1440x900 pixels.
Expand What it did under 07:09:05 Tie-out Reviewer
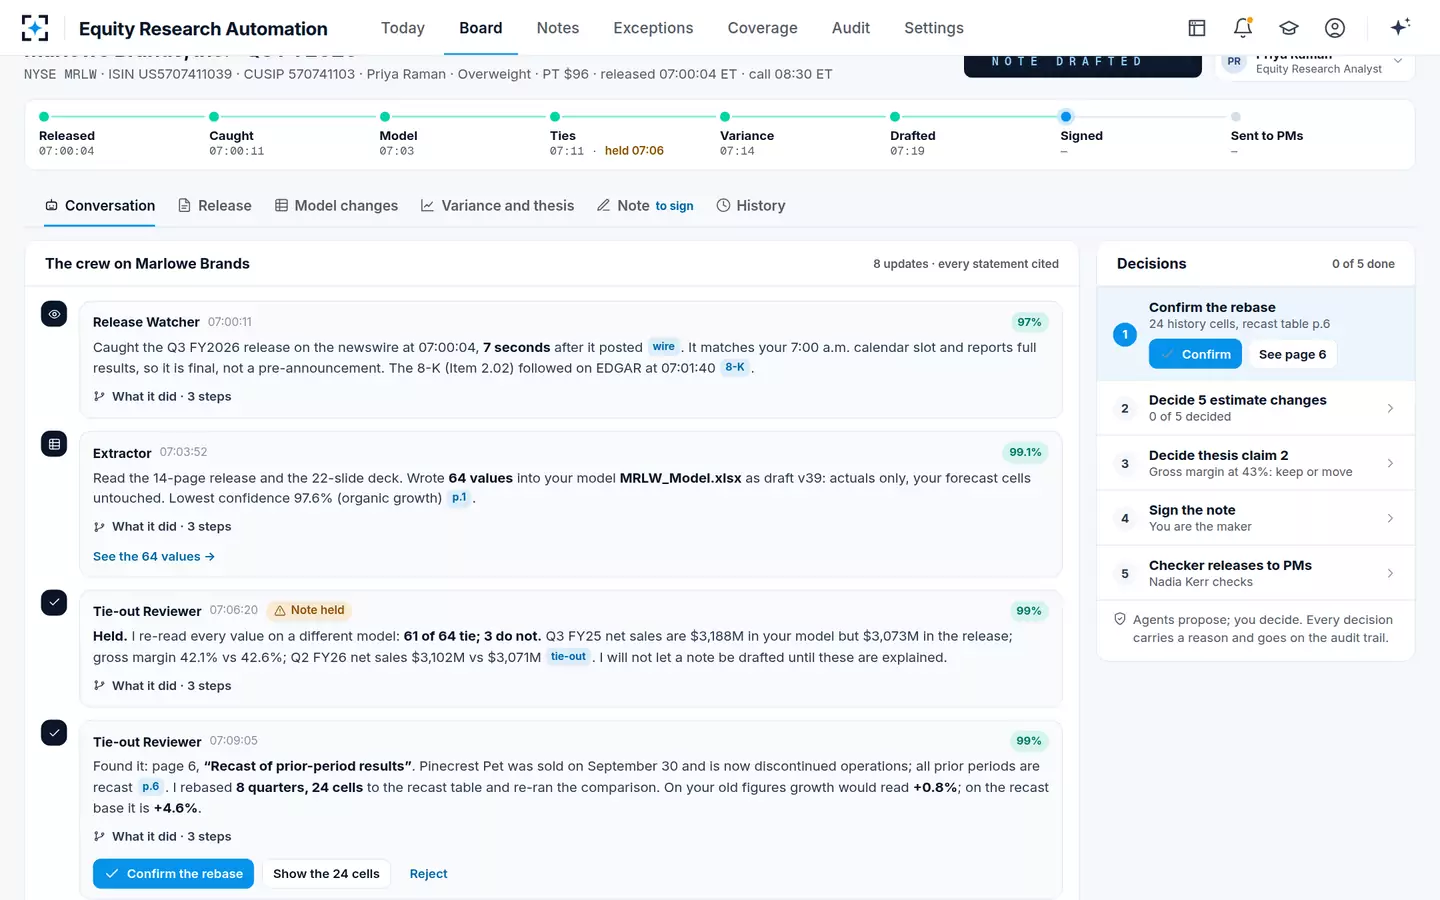(162, 836)
